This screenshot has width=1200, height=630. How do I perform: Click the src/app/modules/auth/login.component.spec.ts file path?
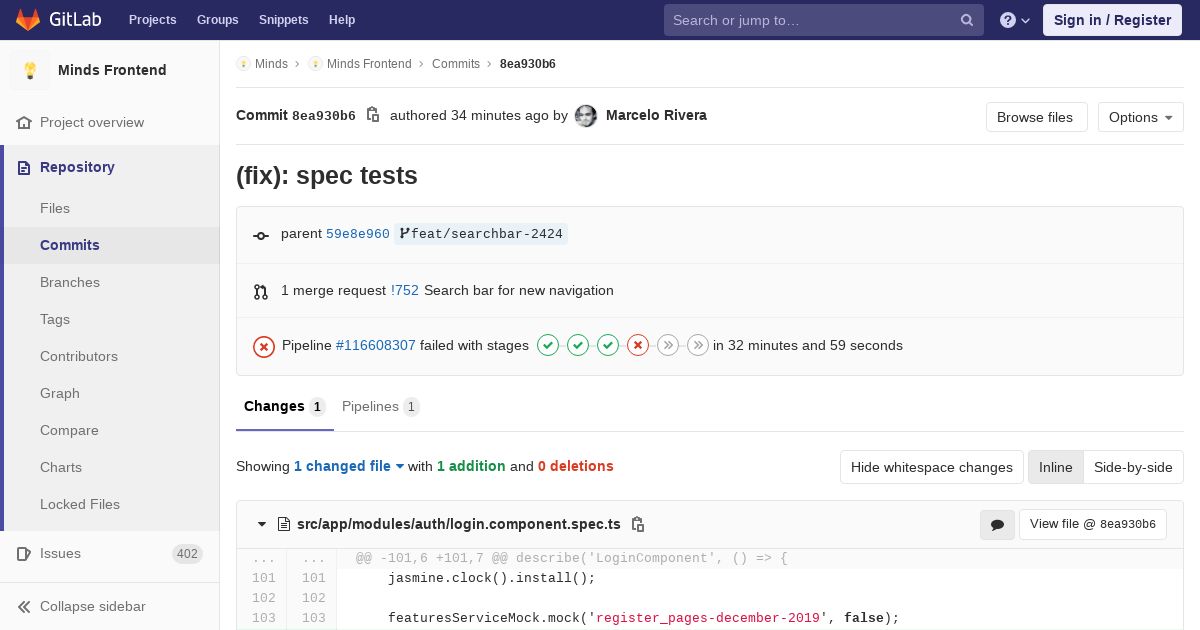click(x=459, y=524)
